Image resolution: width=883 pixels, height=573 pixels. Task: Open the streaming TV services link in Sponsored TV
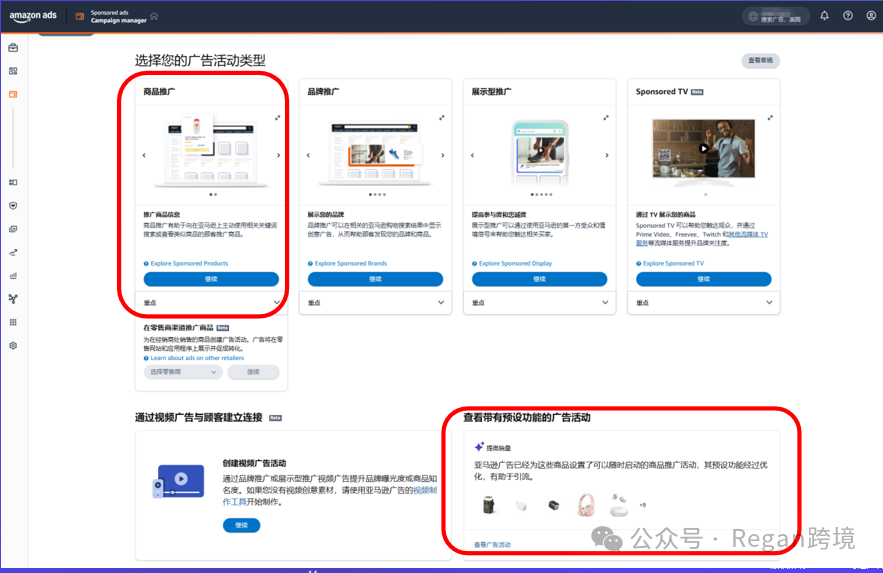pos(748,234)
